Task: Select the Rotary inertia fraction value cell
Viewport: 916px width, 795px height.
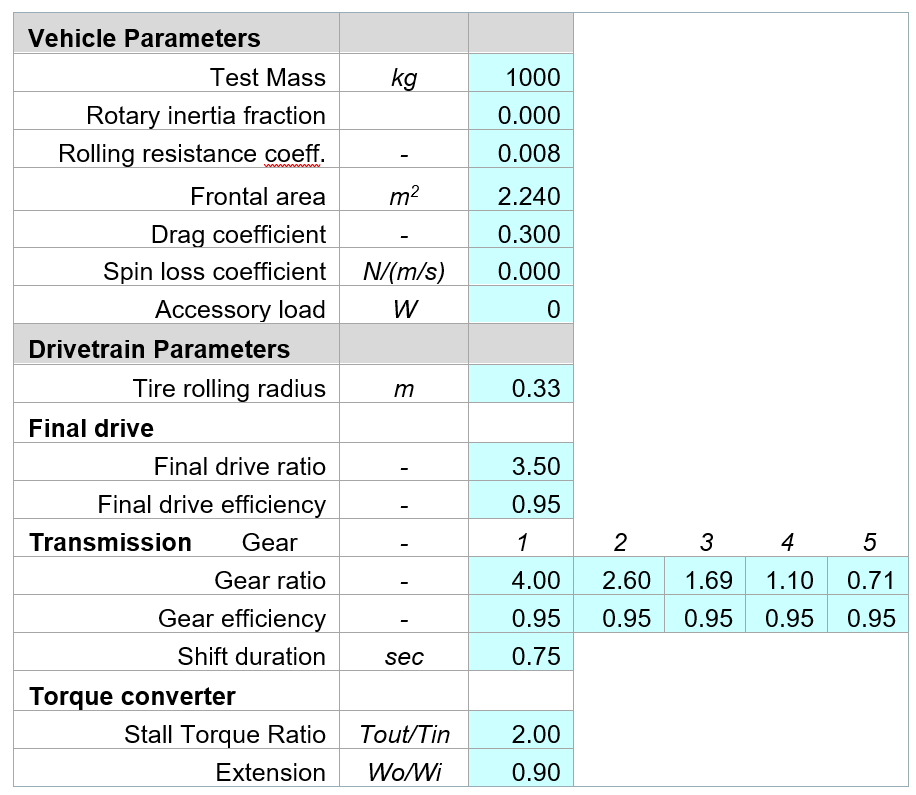Action: [521, 115]
